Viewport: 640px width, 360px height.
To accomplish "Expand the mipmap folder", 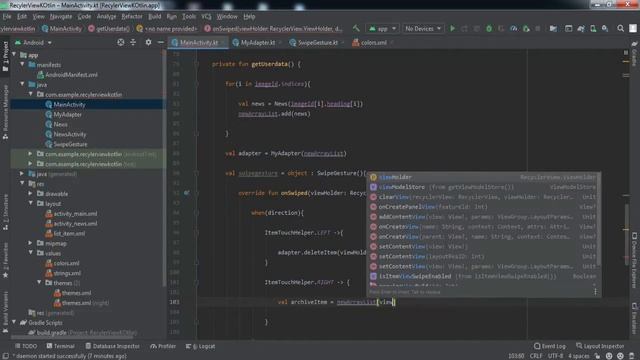I will click(31, 243).
